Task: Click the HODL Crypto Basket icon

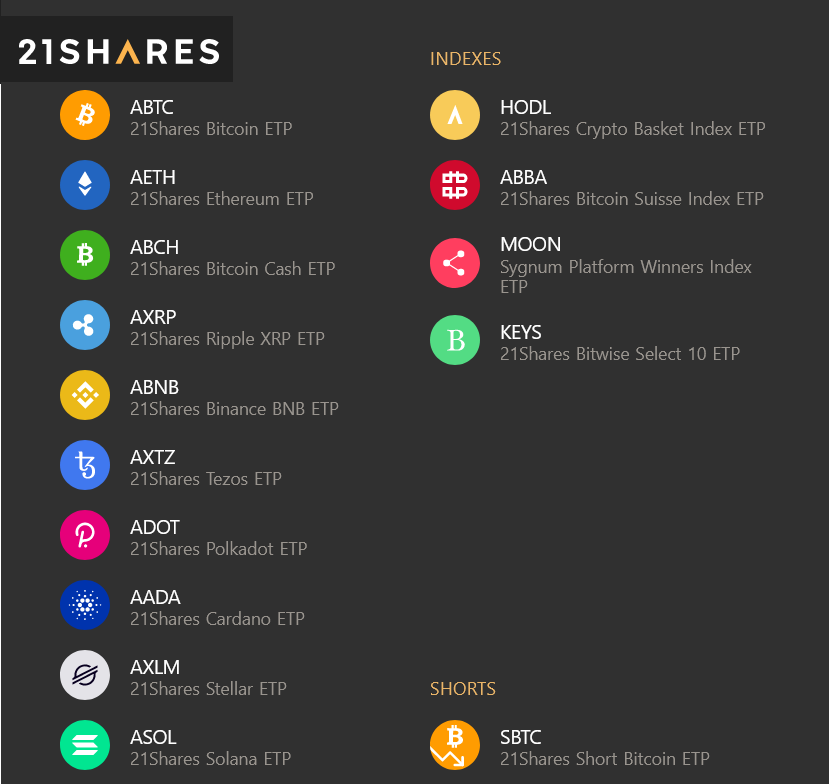Action: (x=455, y=115)
